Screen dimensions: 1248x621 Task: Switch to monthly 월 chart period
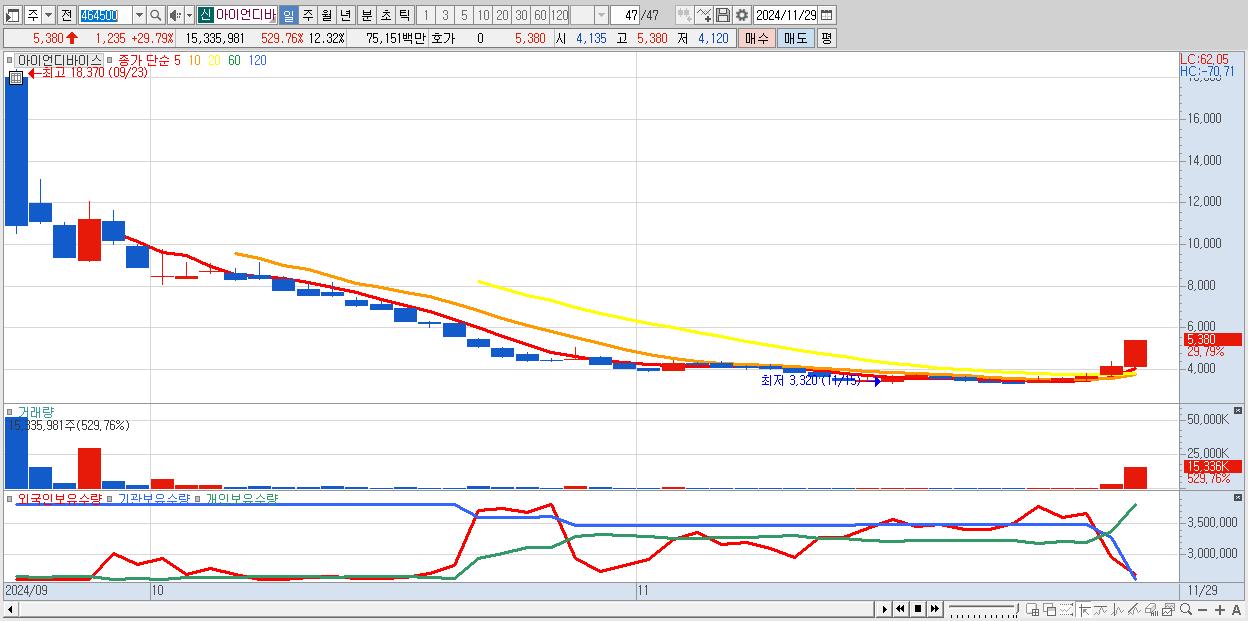tap(326, 15)
